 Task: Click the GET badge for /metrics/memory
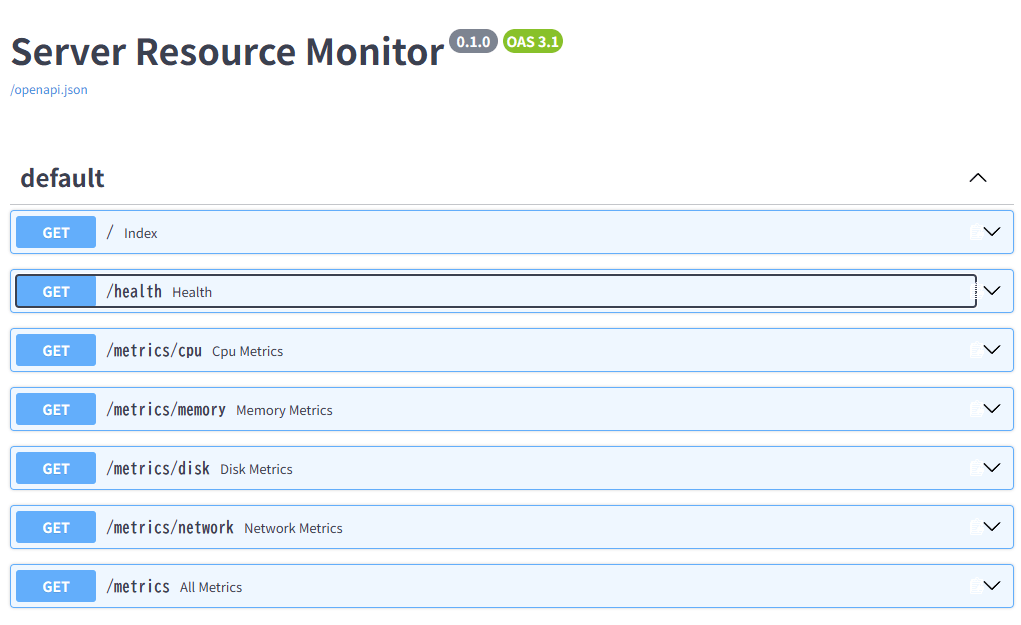[x=56, y=410]
